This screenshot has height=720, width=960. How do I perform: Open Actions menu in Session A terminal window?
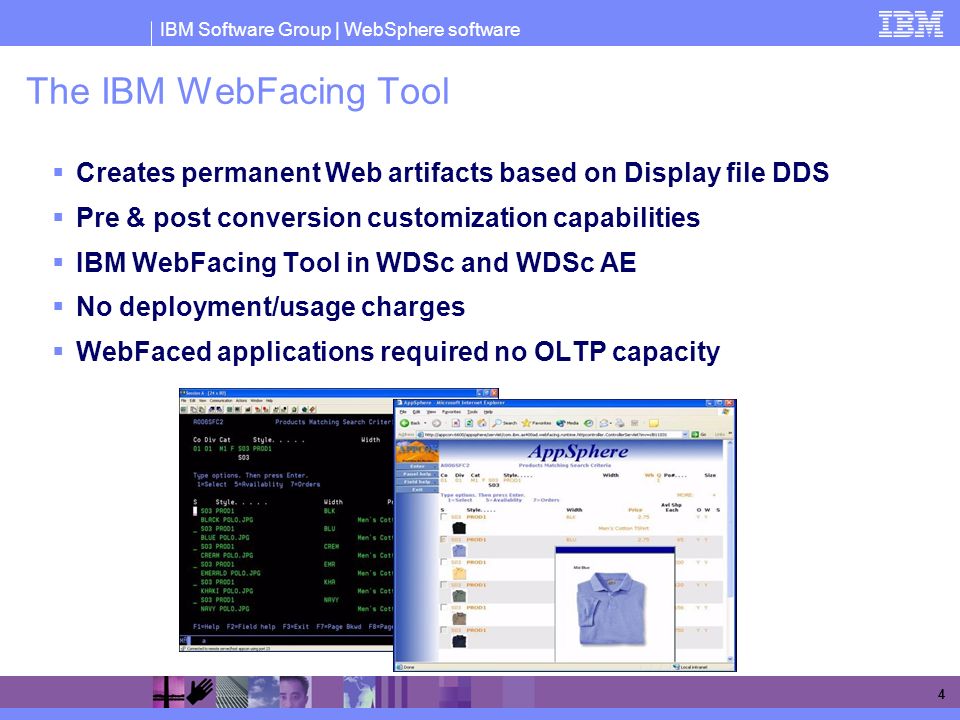click(x=241, y=400)
